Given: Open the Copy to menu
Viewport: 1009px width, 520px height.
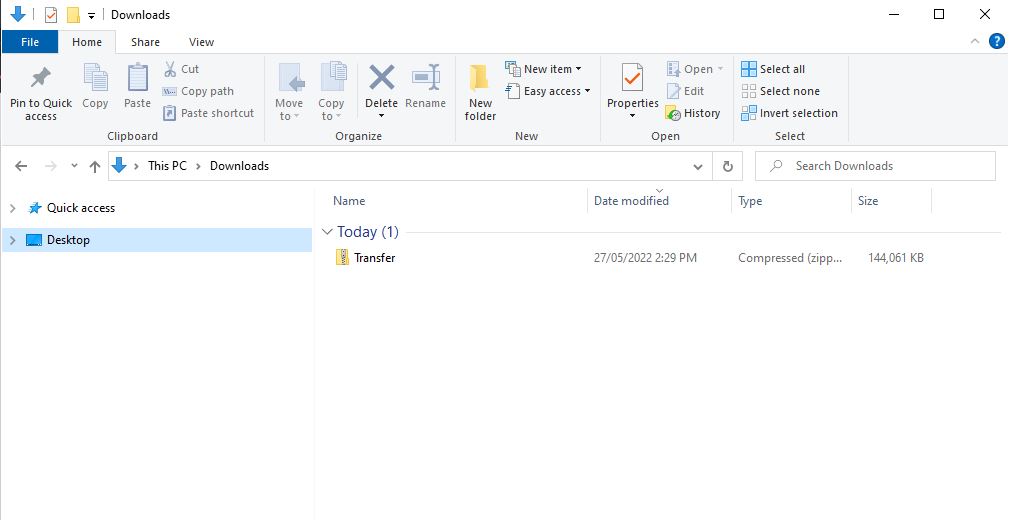Looking at the screenshot, I should coord(331,93).
